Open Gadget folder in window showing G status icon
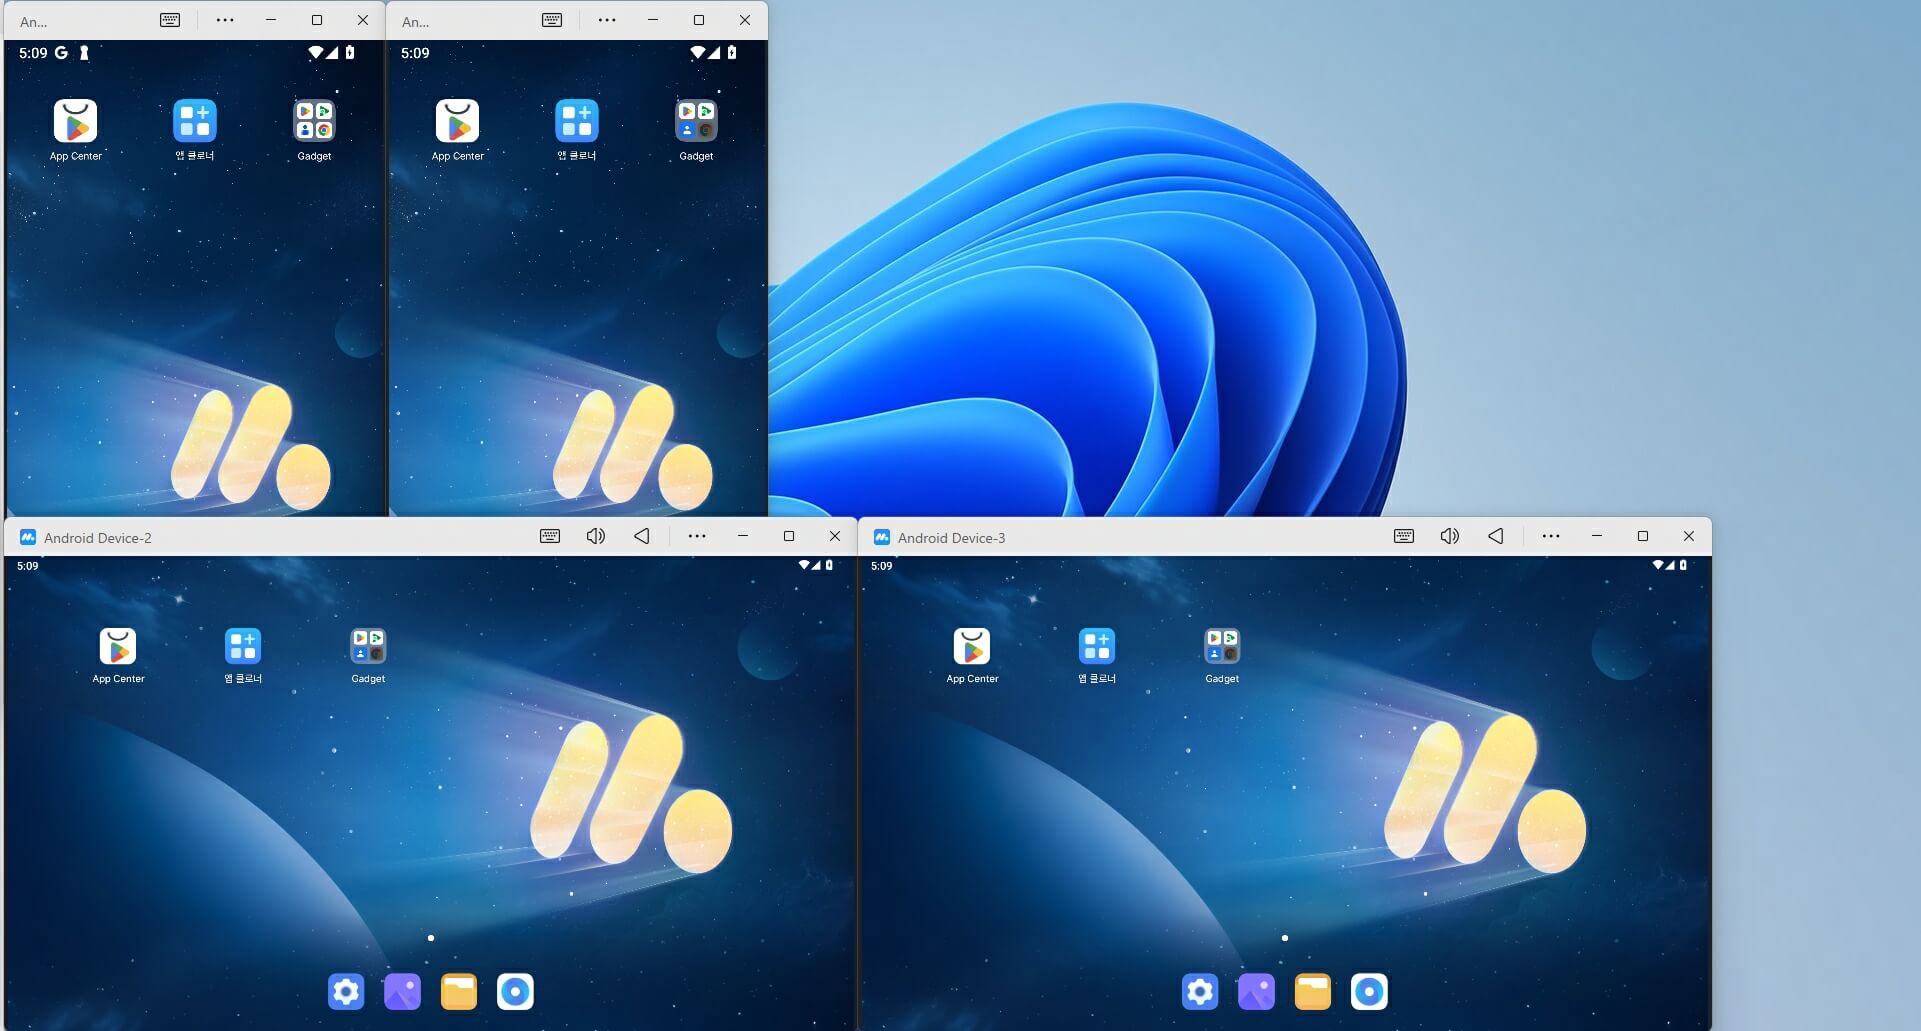This screenshot has height=1031, width=1921. coord(314,121)
